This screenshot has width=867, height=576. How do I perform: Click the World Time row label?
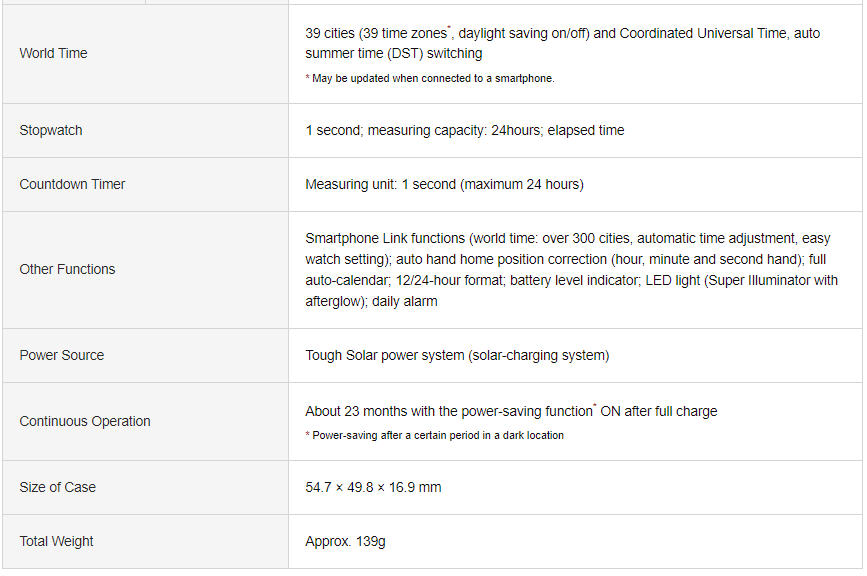click(53, 53)
